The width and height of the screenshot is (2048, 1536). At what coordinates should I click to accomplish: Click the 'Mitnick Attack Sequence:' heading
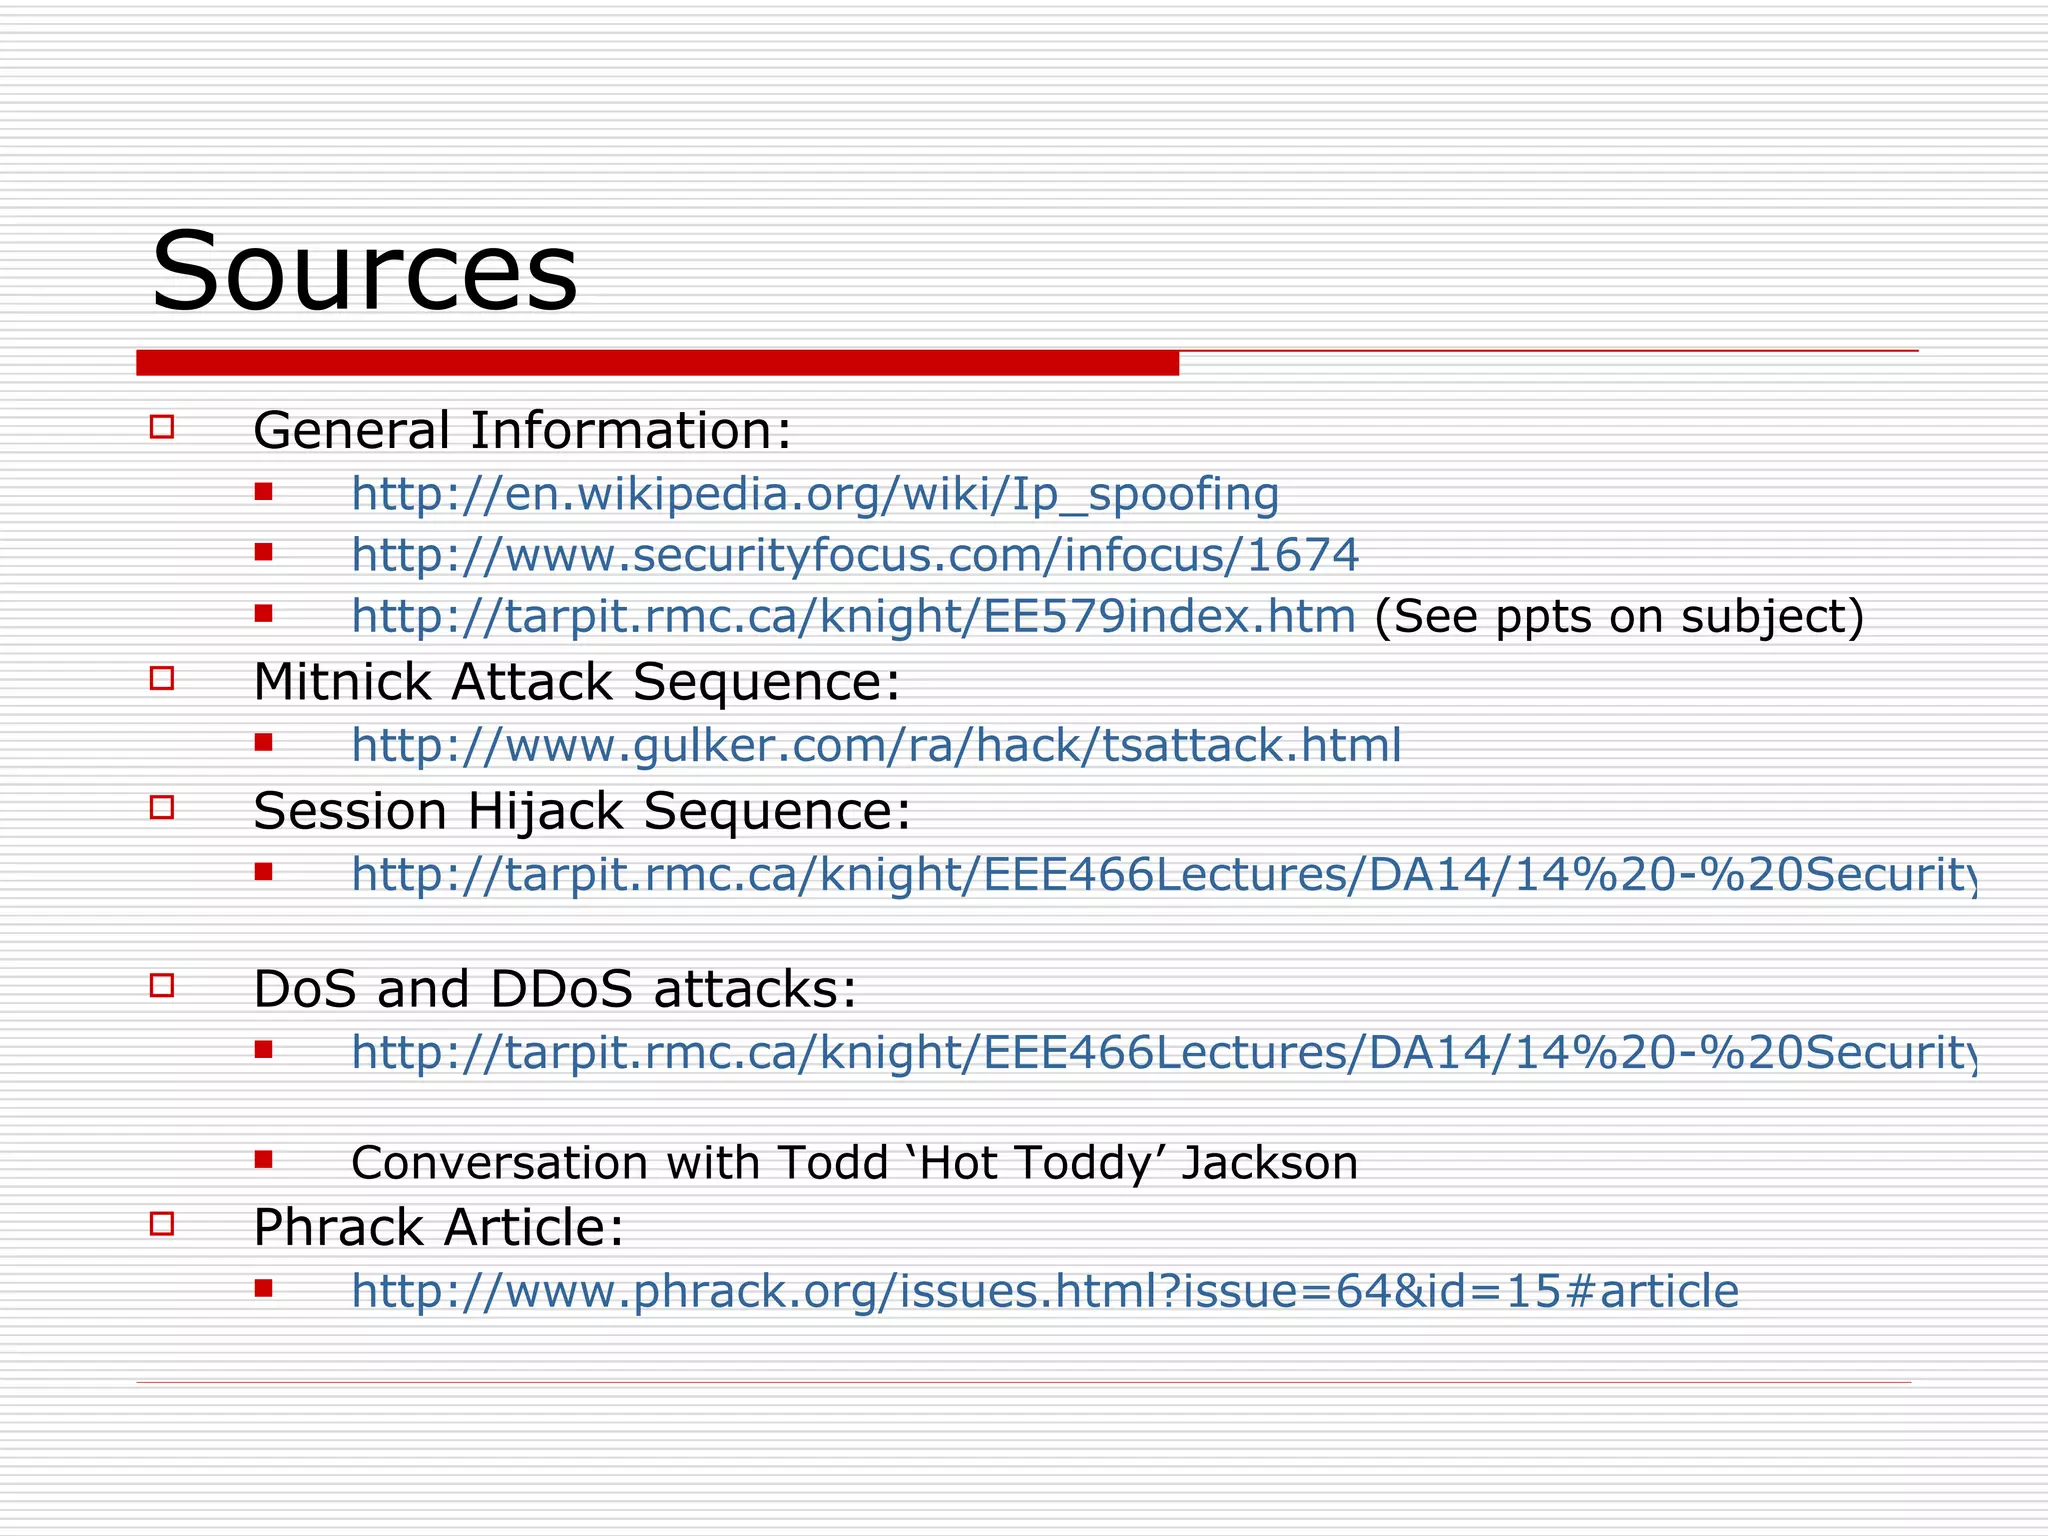click(x=577, y=682)
